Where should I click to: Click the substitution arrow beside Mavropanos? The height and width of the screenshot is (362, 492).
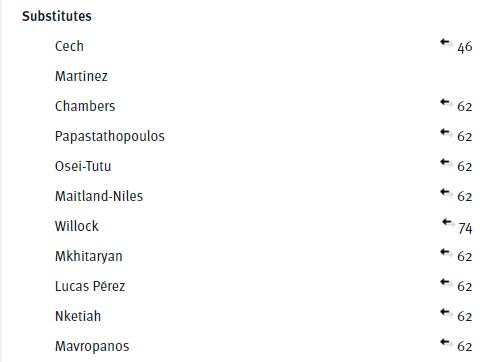click(x=445, y=342)
